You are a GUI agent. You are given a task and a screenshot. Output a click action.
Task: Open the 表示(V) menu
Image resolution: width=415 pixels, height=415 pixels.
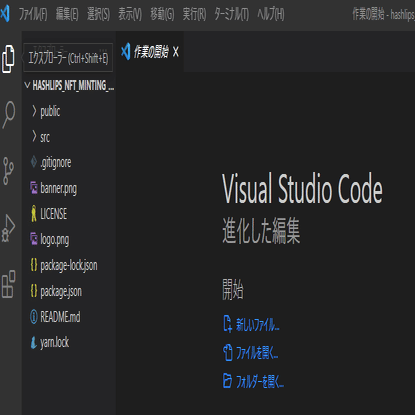click(x=130, y=14)
